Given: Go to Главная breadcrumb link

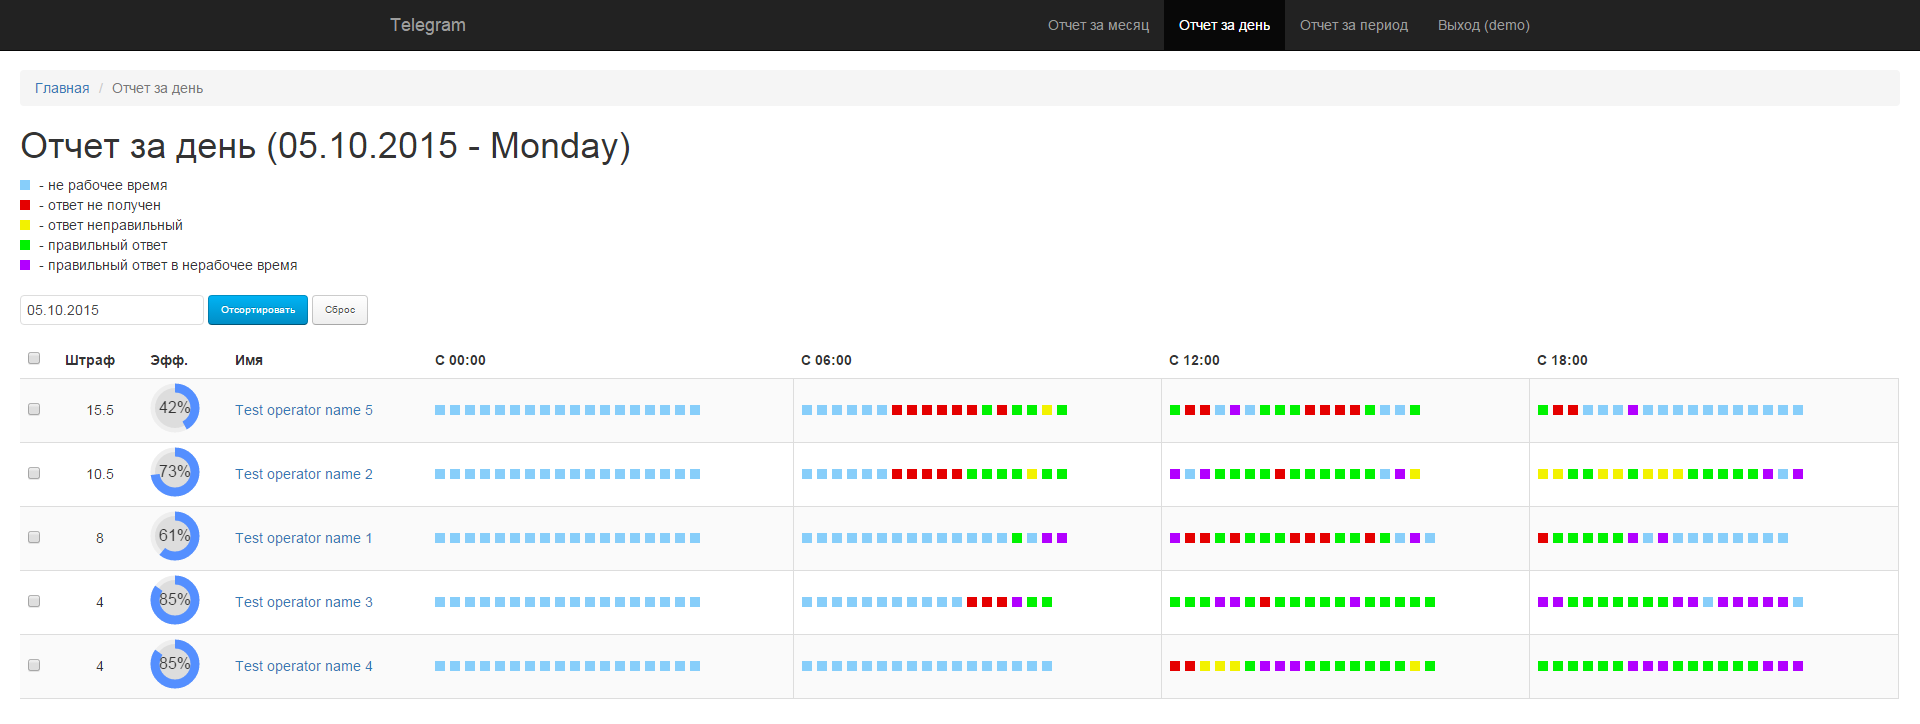Looking at the screenshot, I should pos(62,88).
